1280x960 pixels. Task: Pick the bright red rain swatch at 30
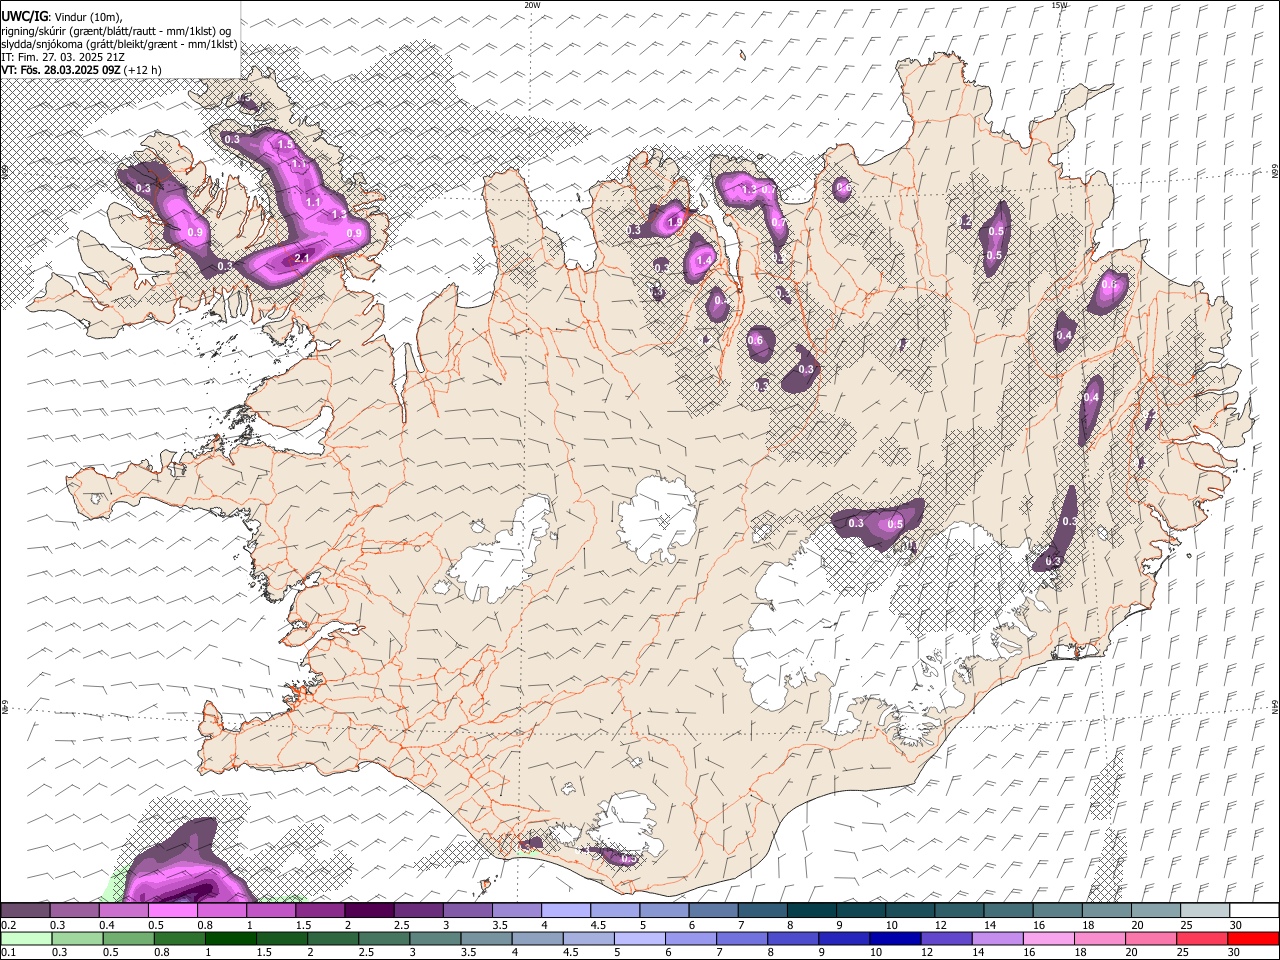(1253, 938)
